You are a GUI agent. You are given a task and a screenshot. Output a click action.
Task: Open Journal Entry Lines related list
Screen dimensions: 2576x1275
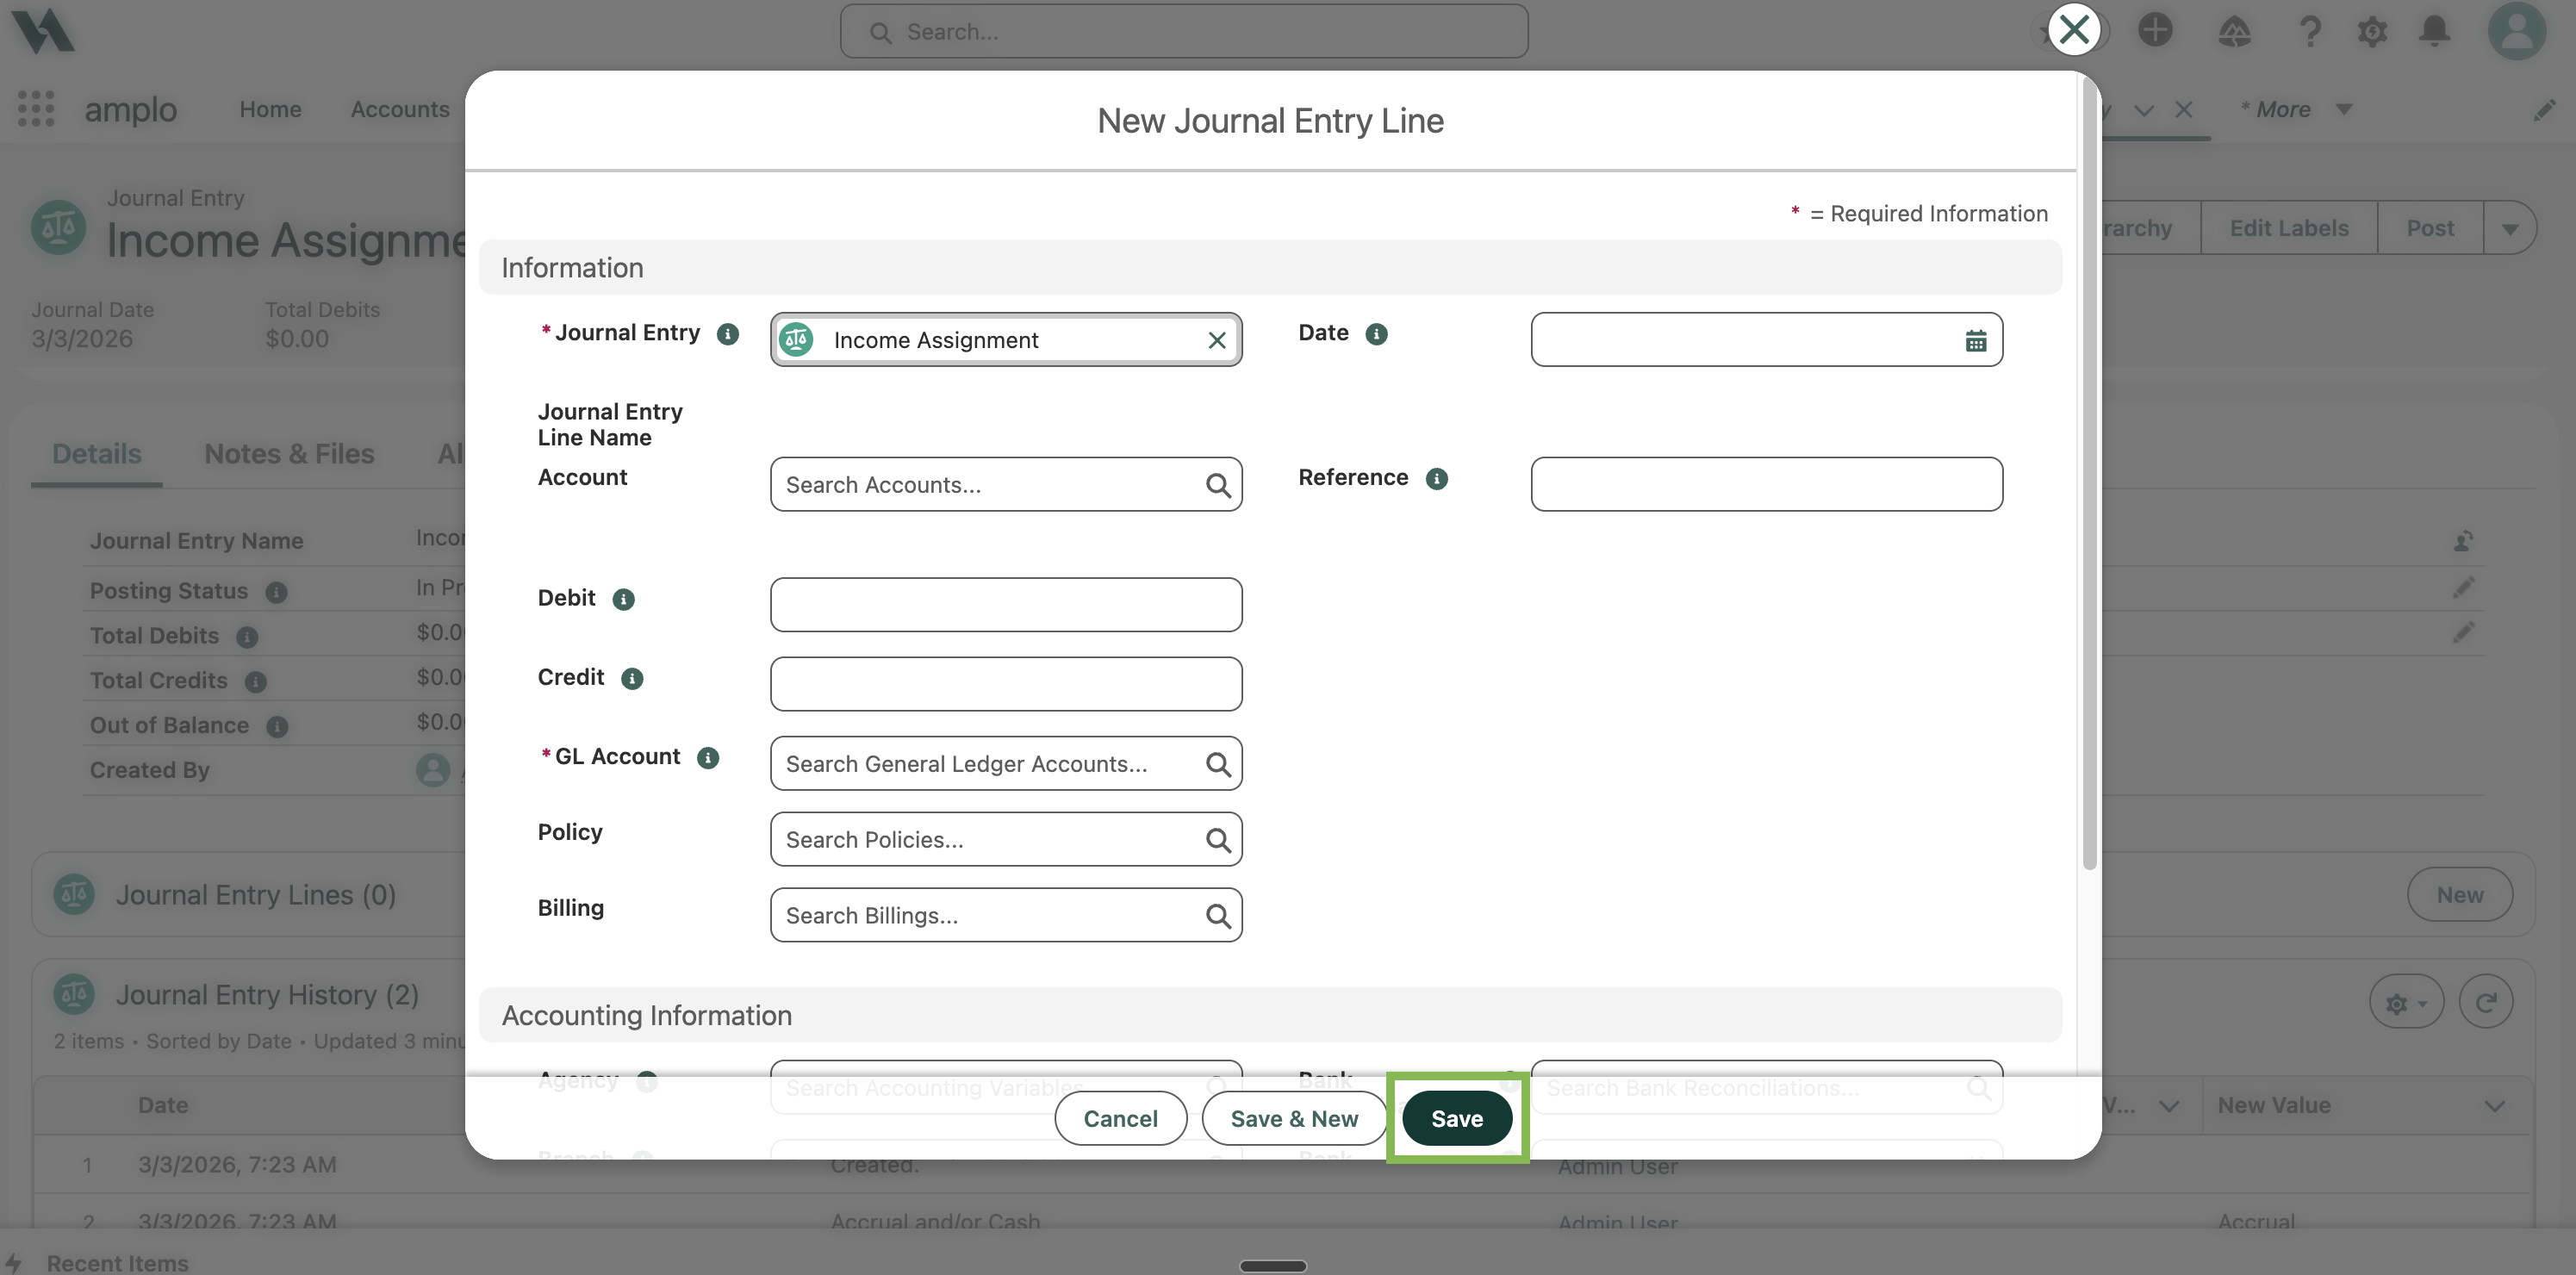pyautogui.click(x=256, y=896)
